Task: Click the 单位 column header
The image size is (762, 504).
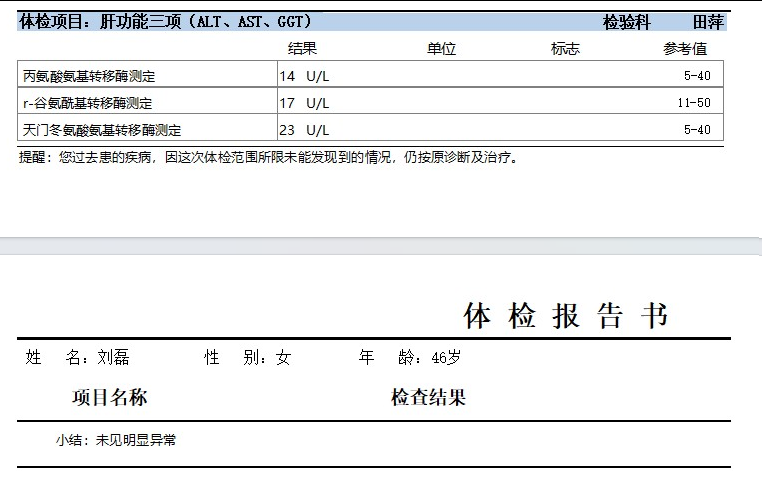Action: (x=441, y=48)
